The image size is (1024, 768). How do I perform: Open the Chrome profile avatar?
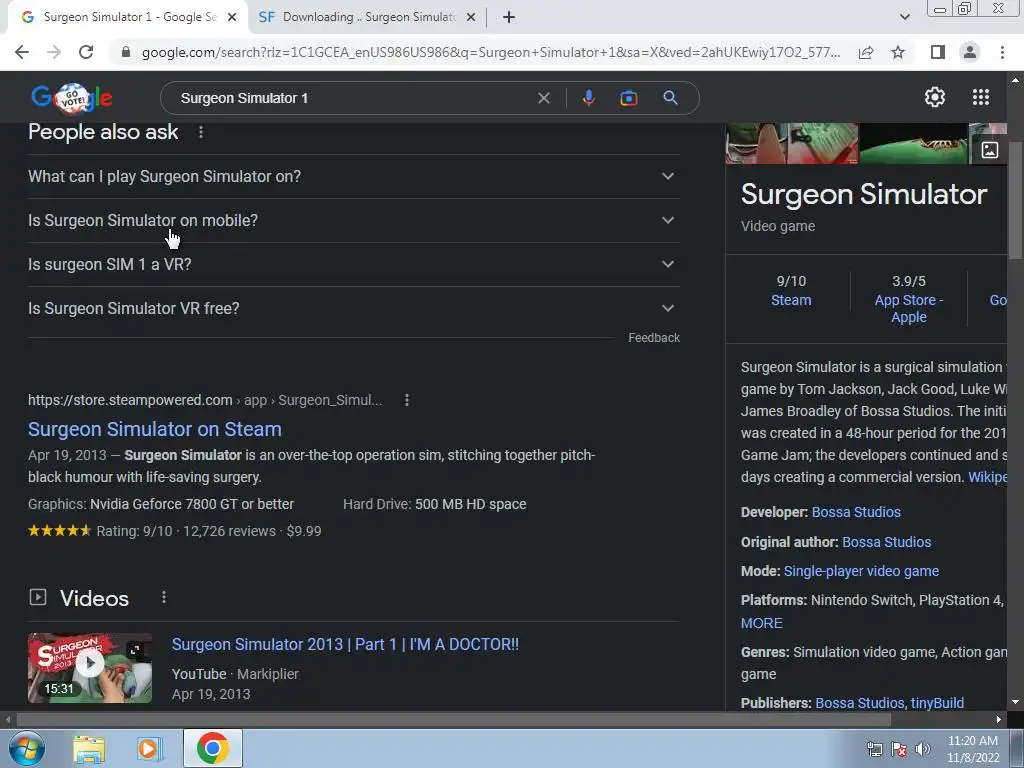click(970, 52)
